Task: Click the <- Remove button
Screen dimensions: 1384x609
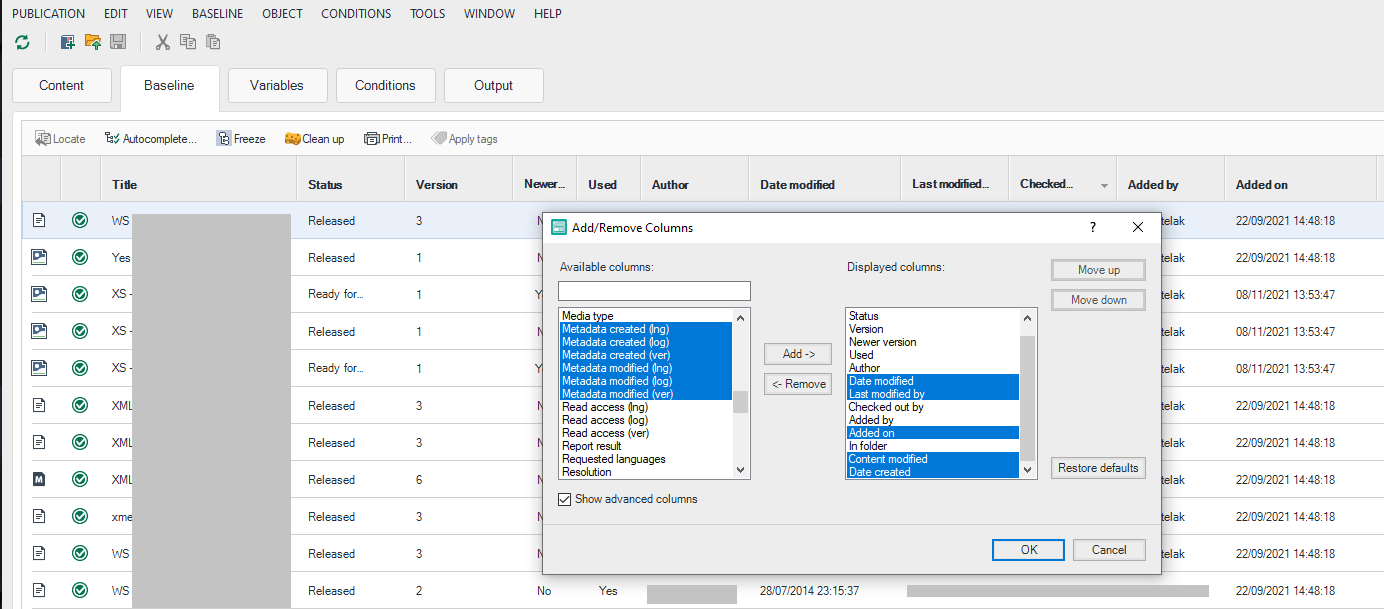Action: point(798,384)
